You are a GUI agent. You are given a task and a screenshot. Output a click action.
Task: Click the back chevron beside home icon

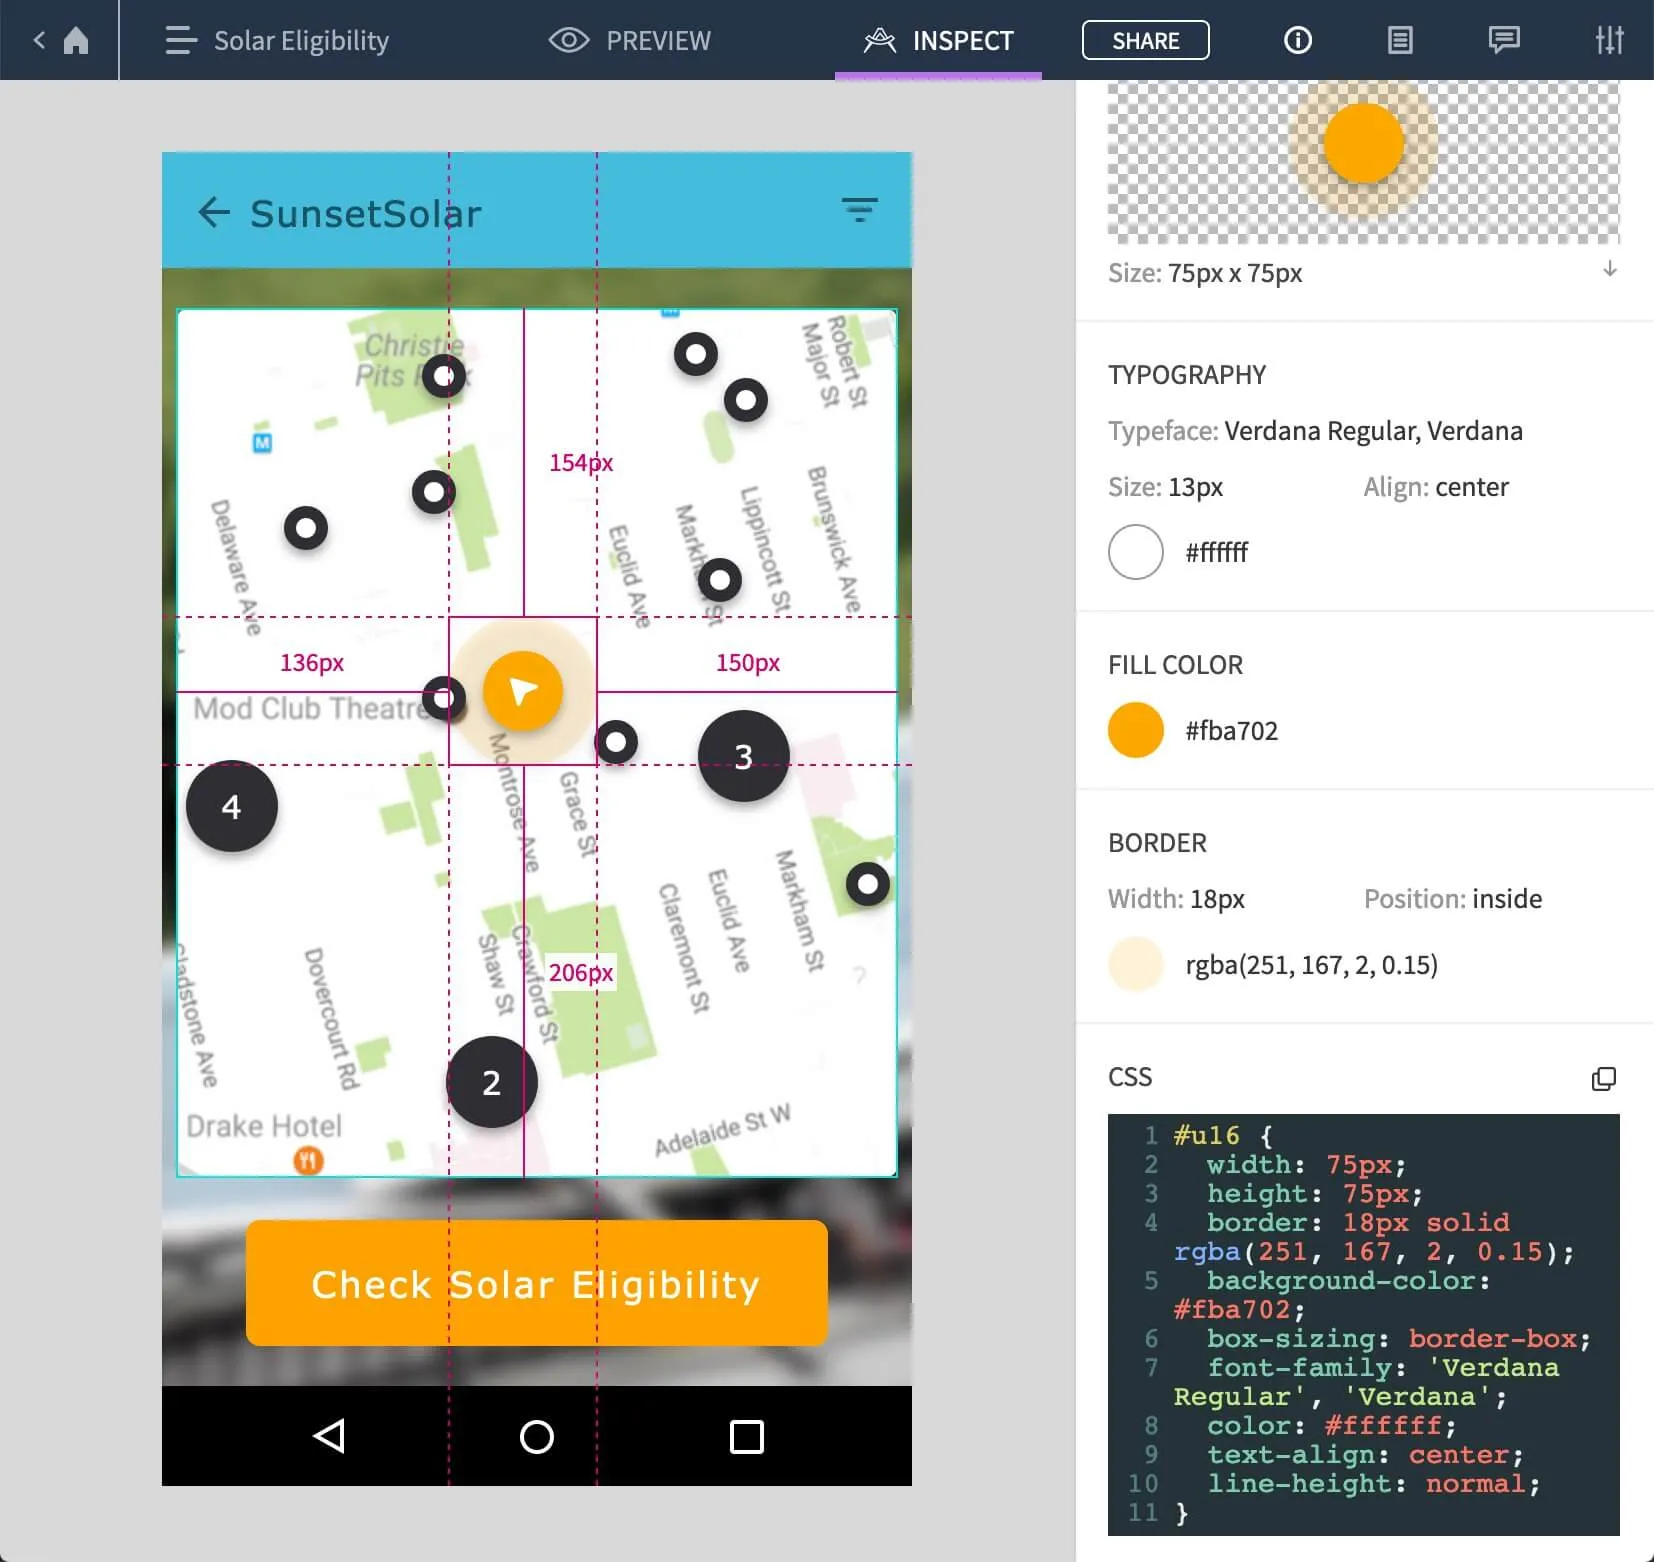(x=39, y=40)
